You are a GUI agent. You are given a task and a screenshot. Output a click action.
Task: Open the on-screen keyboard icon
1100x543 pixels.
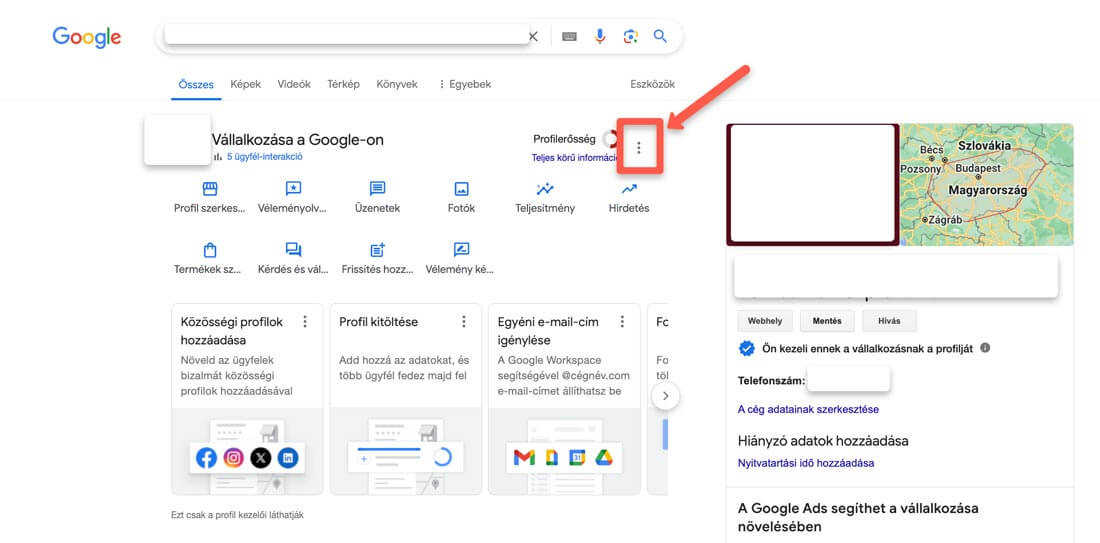tap(570, 36)
